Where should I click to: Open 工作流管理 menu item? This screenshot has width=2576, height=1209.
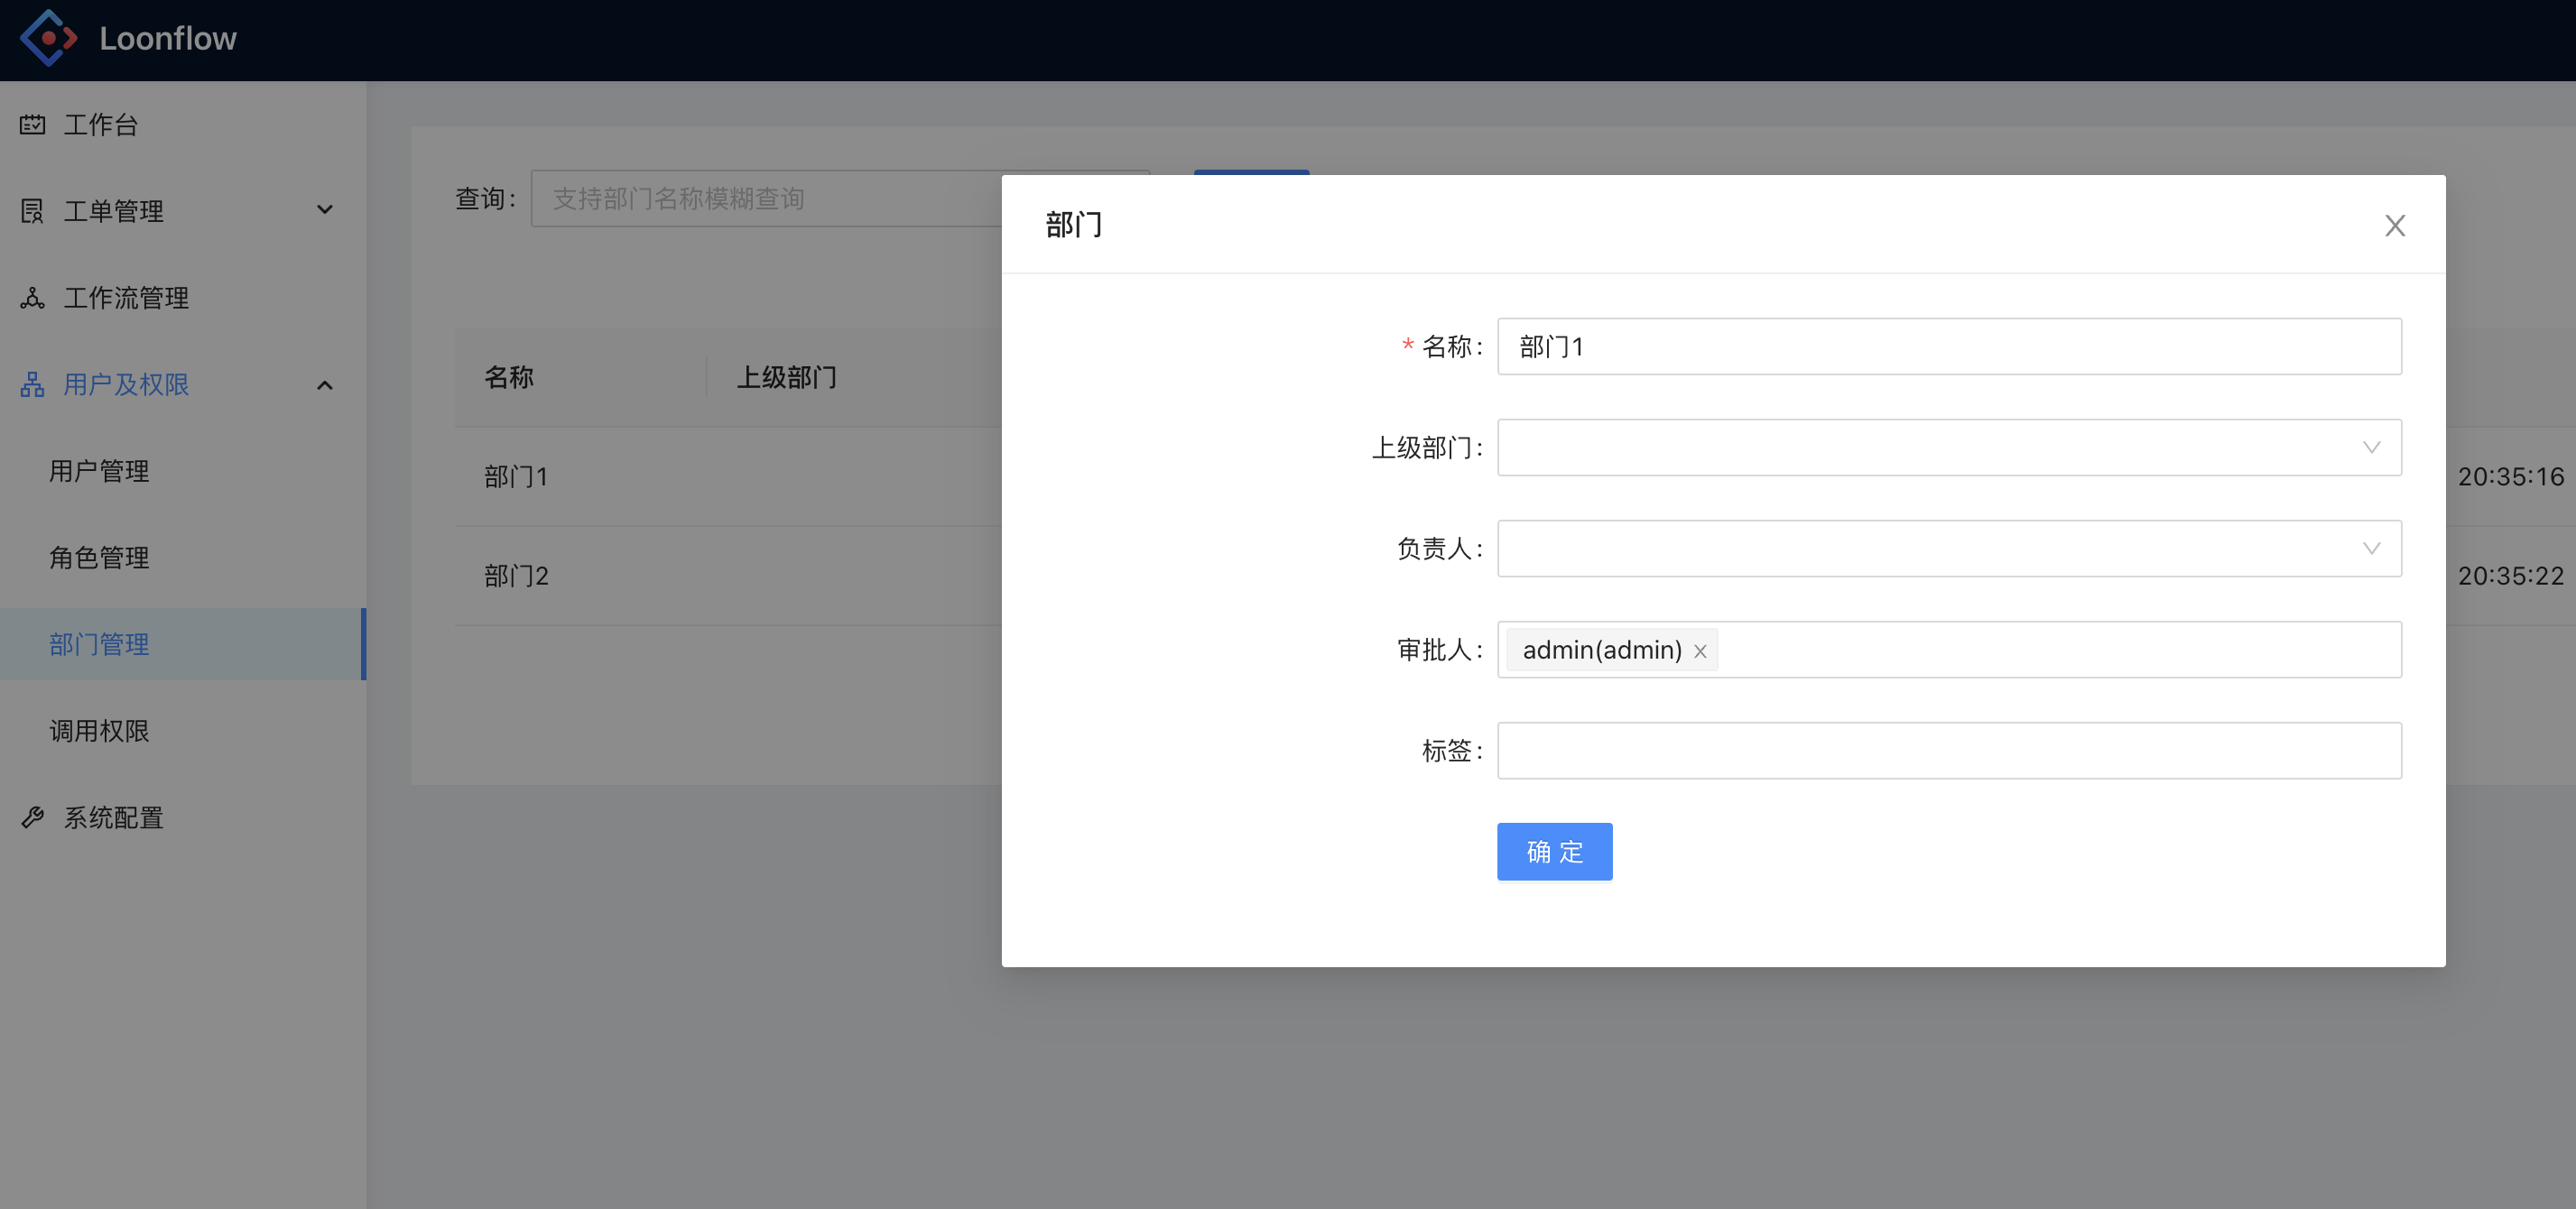tap(183, 298)
